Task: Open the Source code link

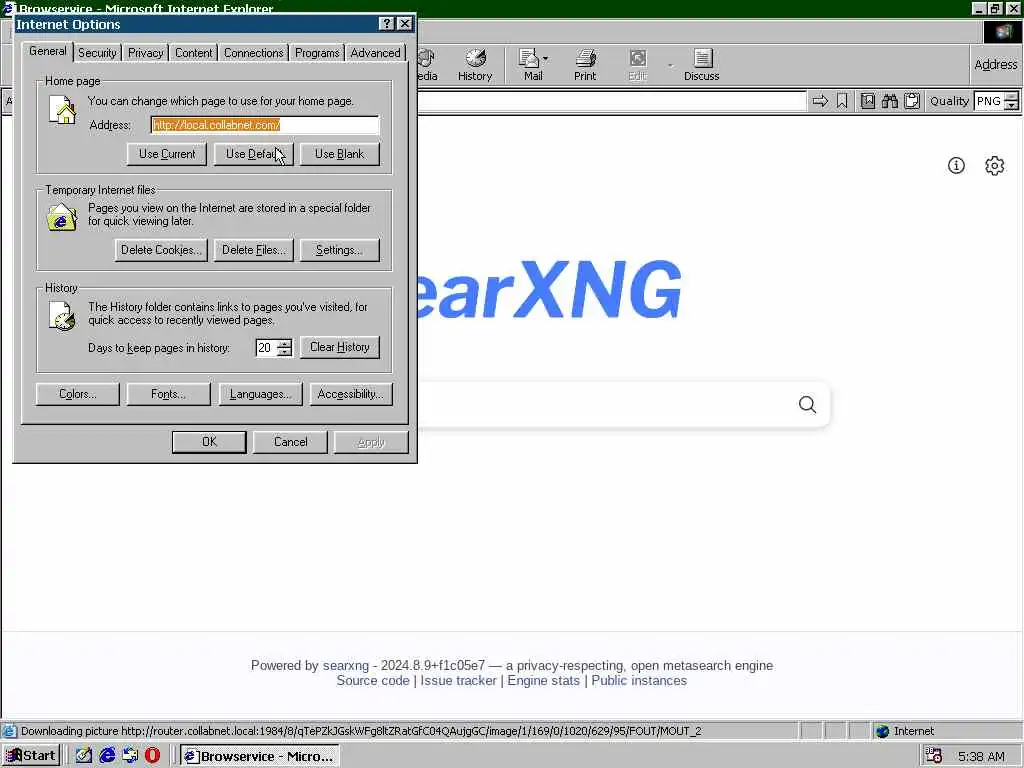Action: (x=373, y=680)
